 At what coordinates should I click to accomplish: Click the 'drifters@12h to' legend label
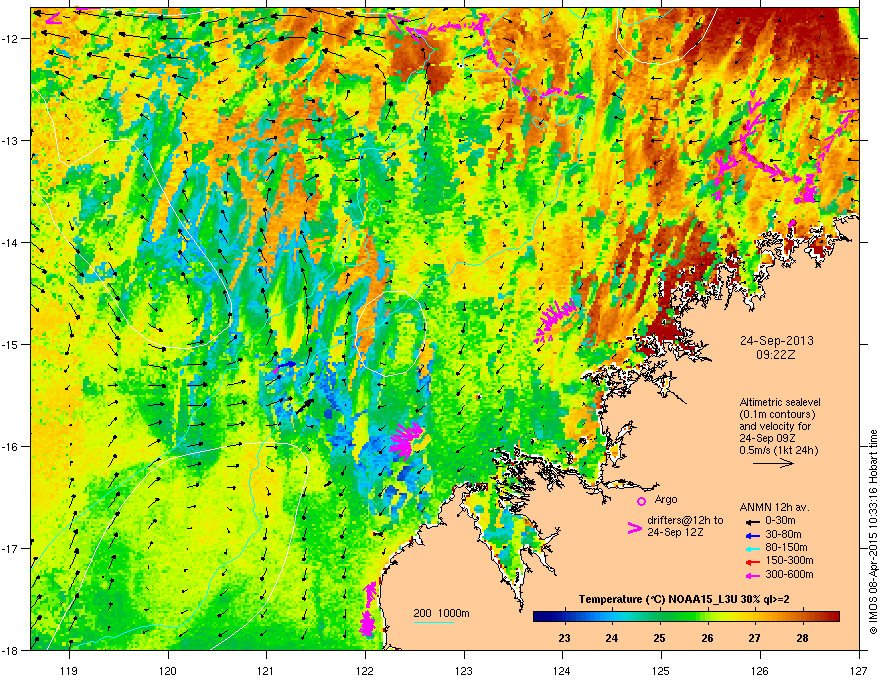pos(685,520)
